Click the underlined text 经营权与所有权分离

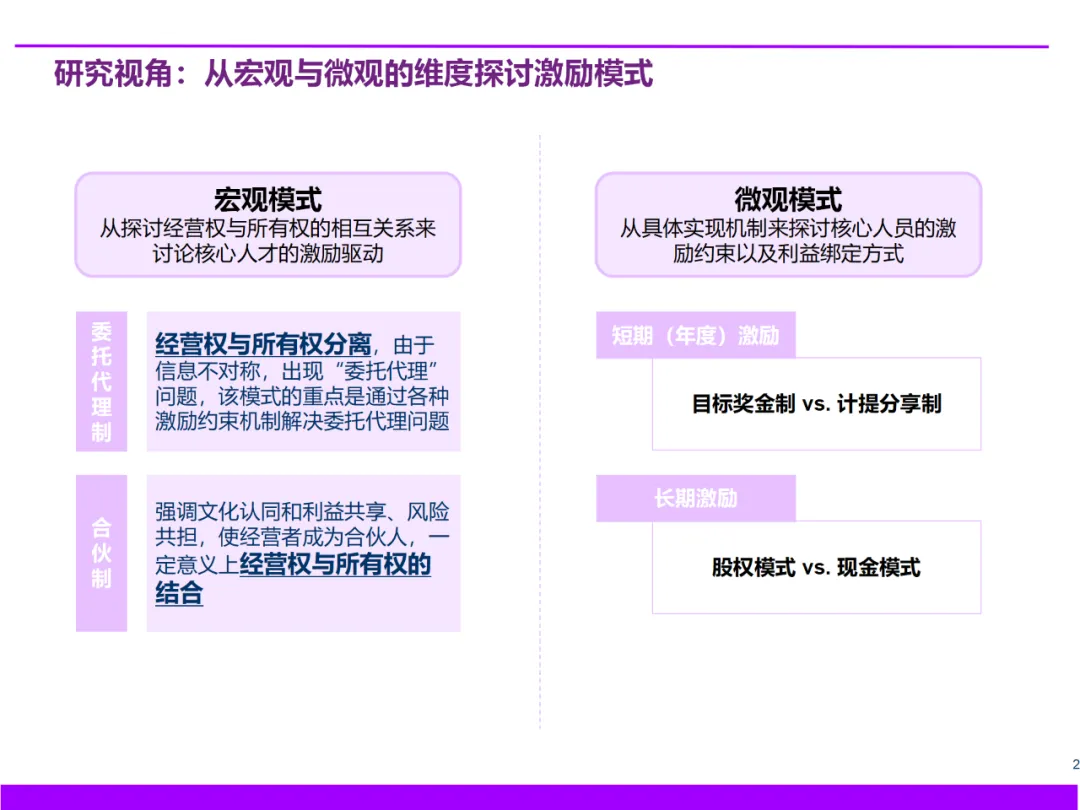[263, 344]
